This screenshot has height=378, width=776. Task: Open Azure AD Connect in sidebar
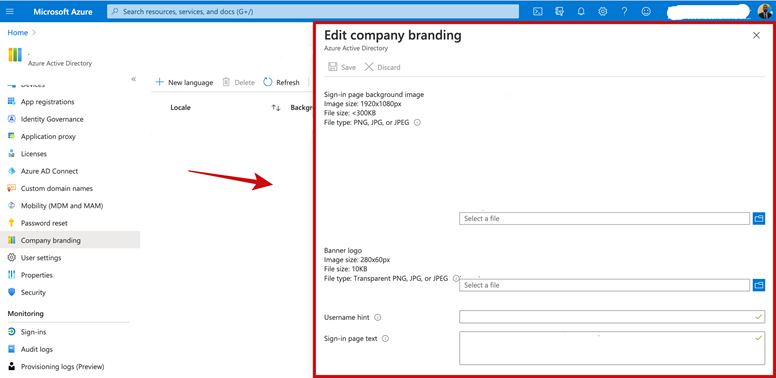(x=49, y=171)
